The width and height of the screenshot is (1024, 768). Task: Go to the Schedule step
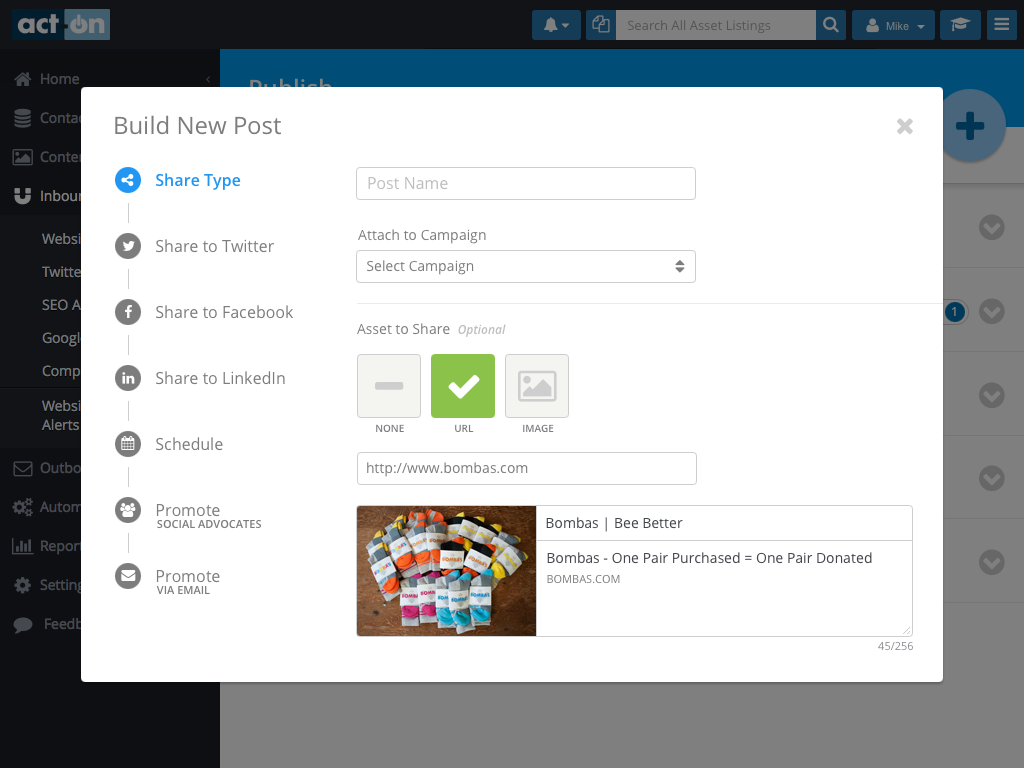point(189,444)
